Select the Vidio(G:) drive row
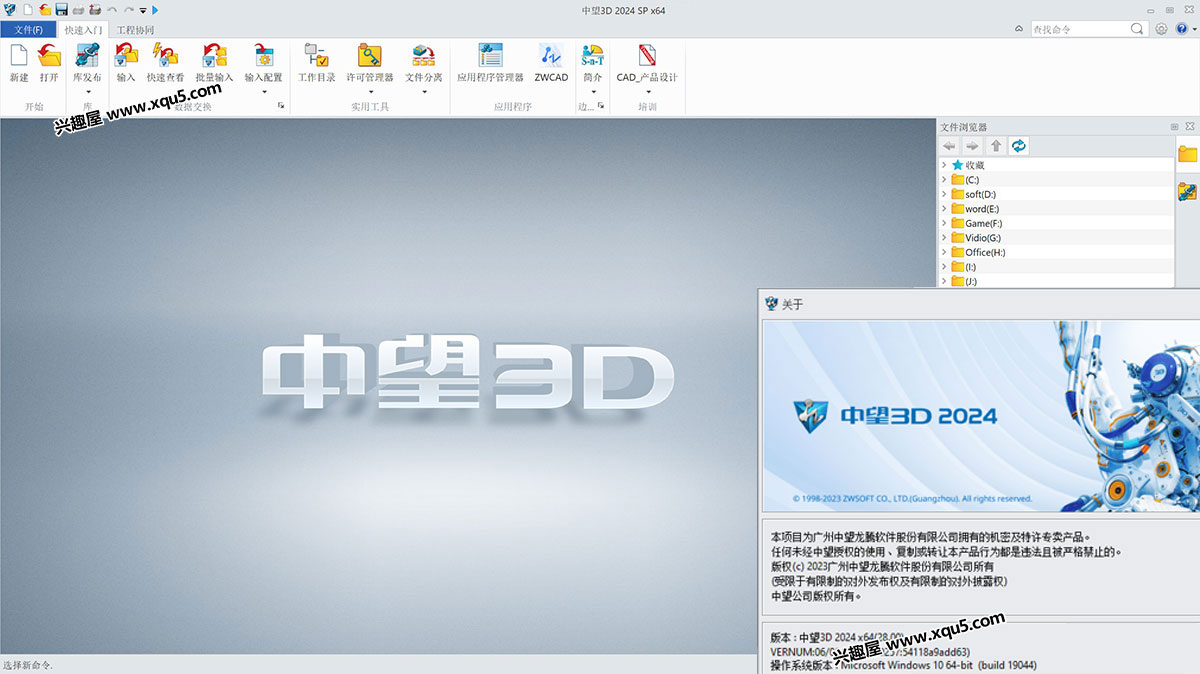 [1056, 238]
